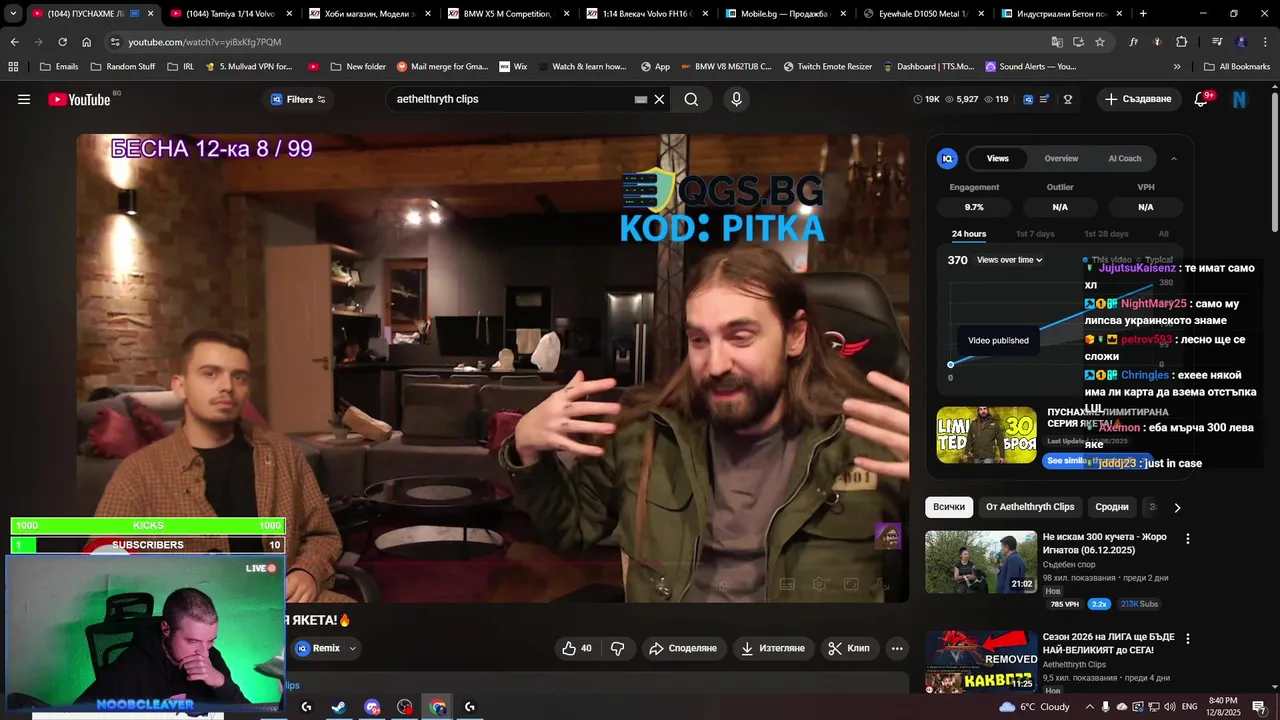This screenshot has height=720, width=1280.
Task: Open the New folder bookmark folder
Action: (358, 66)
